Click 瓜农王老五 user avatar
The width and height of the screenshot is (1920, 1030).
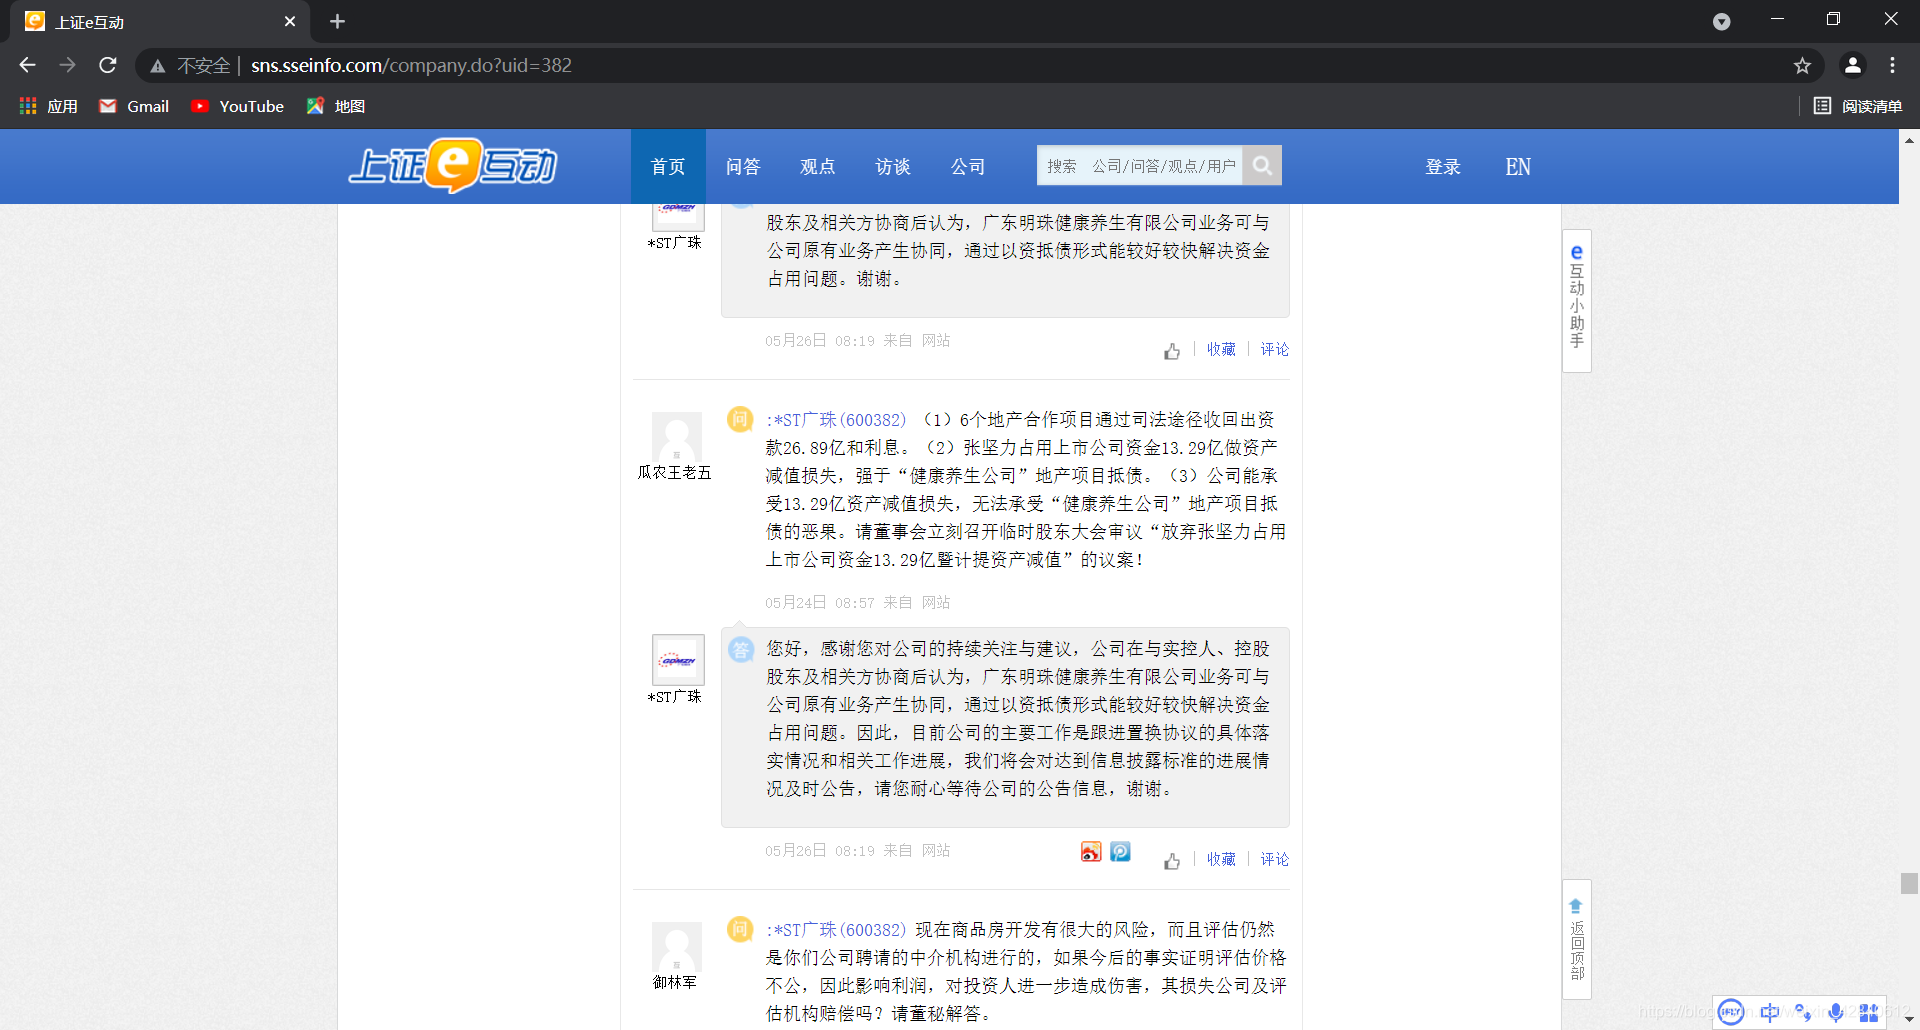coord(677,437)
